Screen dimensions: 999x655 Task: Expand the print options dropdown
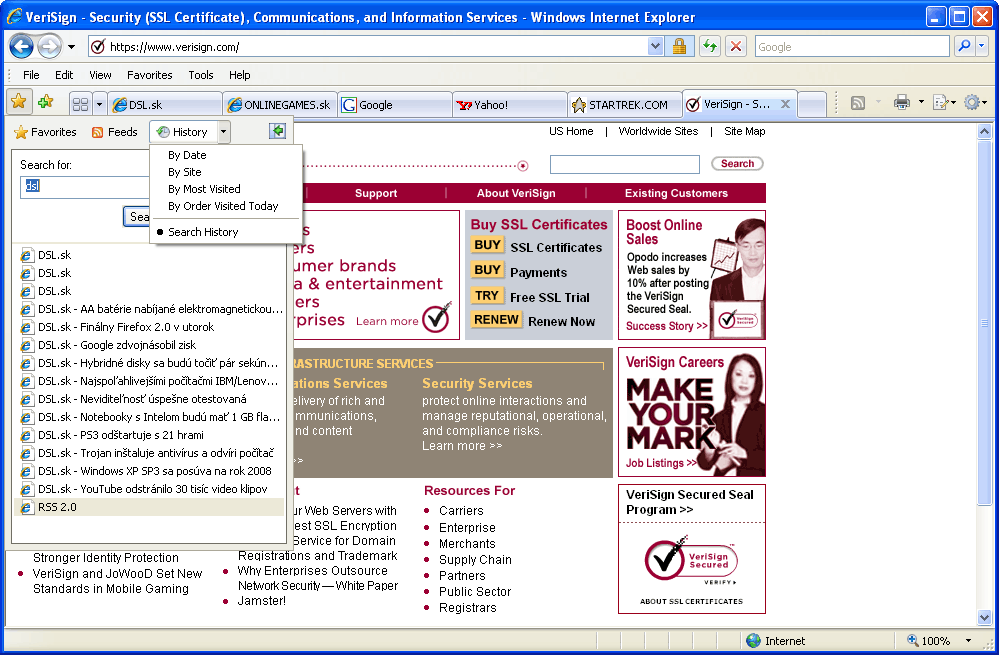click(x=921, y=103)
